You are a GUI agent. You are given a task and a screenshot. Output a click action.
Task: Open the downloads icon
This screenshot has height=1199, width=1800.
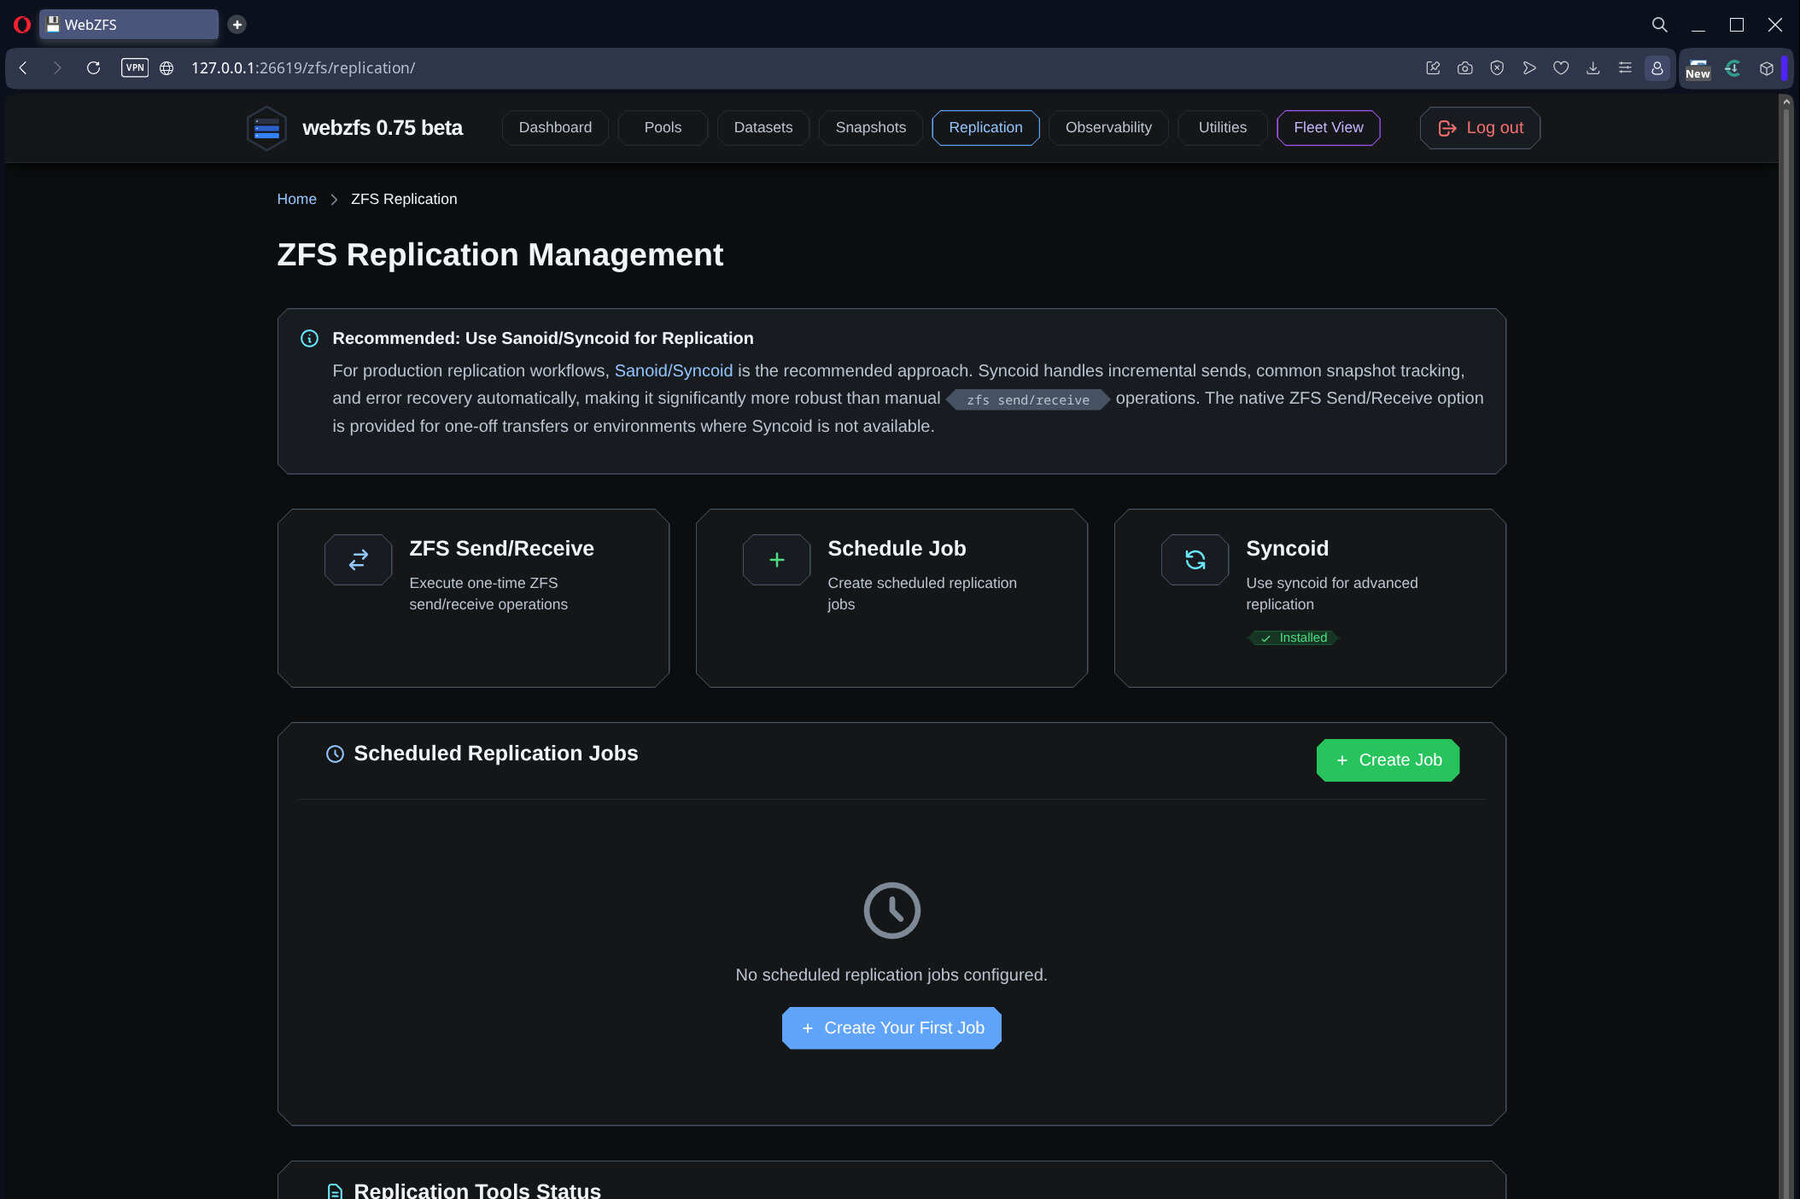tap(1593, 68)
